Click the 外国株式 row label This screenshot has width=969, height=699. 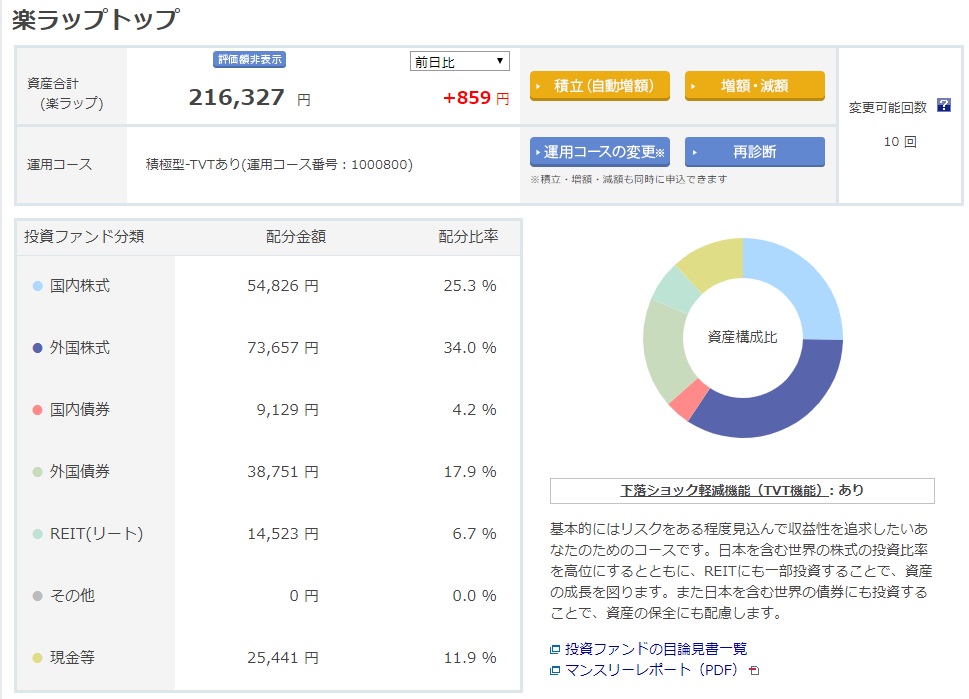pos(80,348)
